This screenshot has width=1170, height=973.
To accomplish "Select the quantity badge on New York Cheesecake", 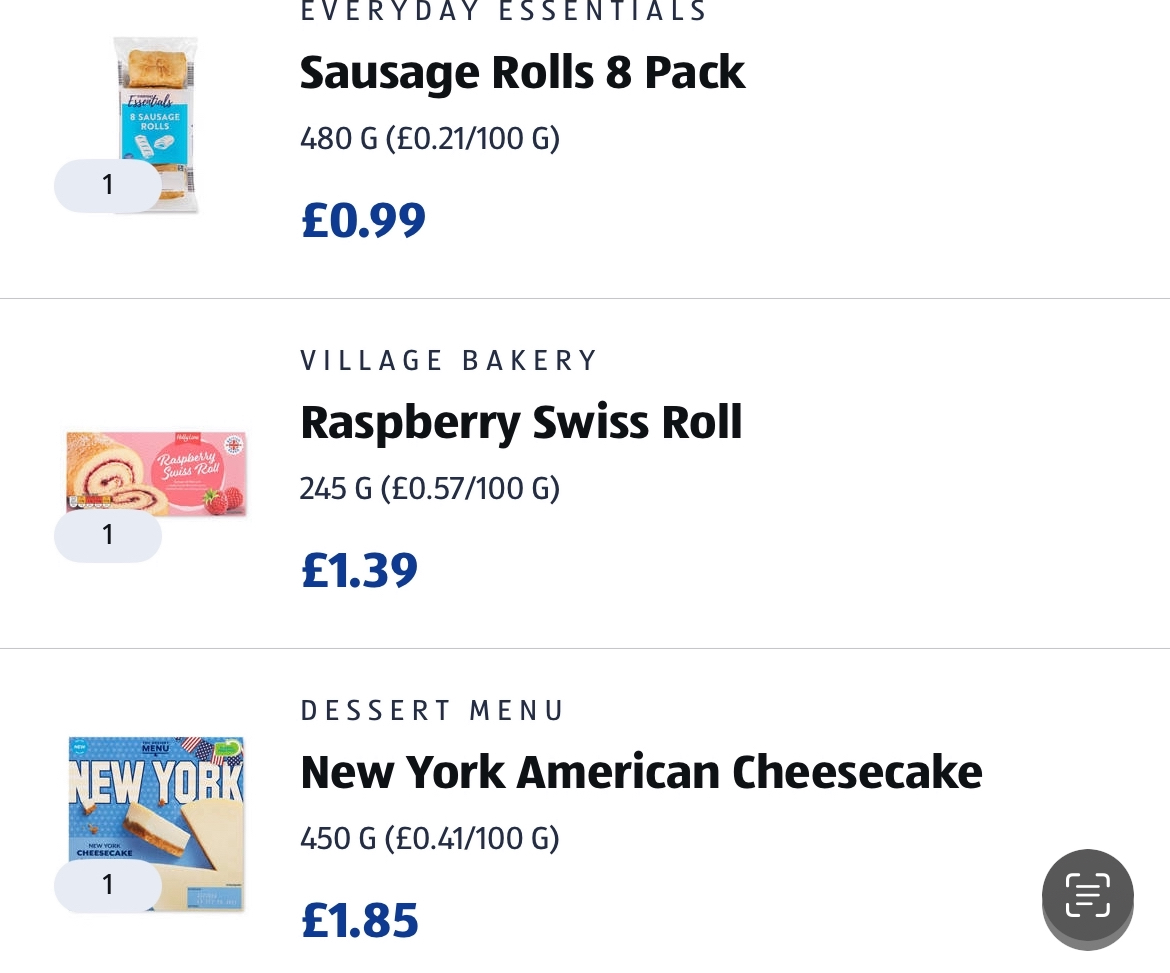I will click(x=107, y=884).
